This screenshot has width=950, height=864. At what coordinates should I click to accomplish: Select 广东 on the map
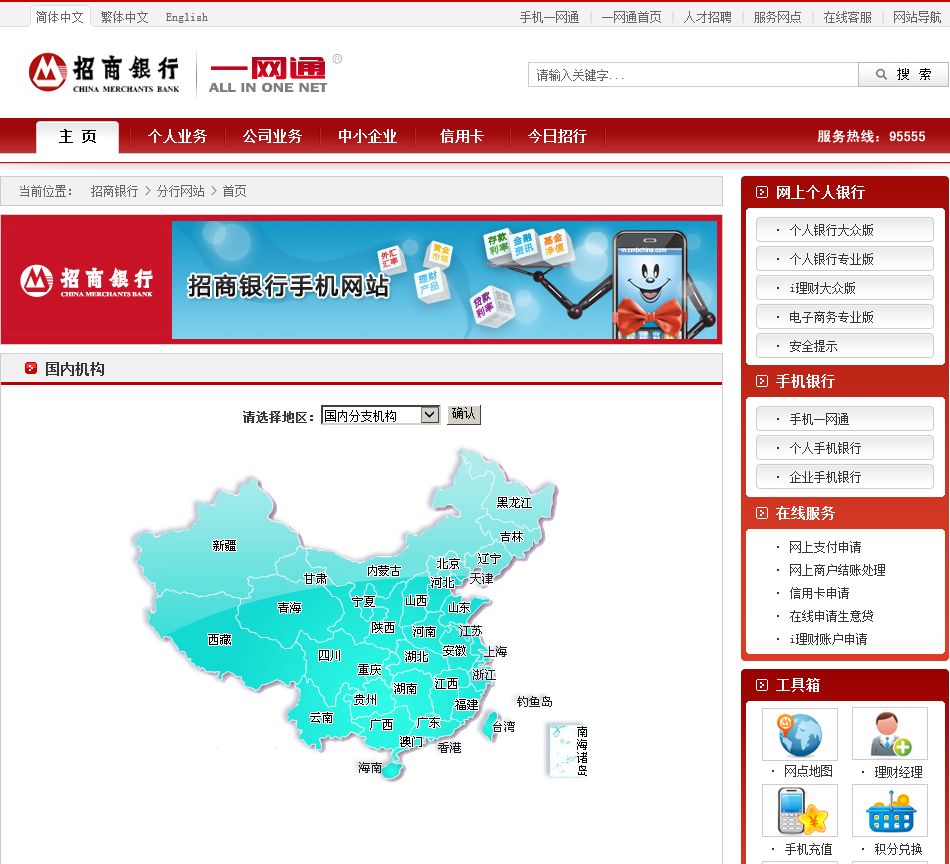point(428,723)
